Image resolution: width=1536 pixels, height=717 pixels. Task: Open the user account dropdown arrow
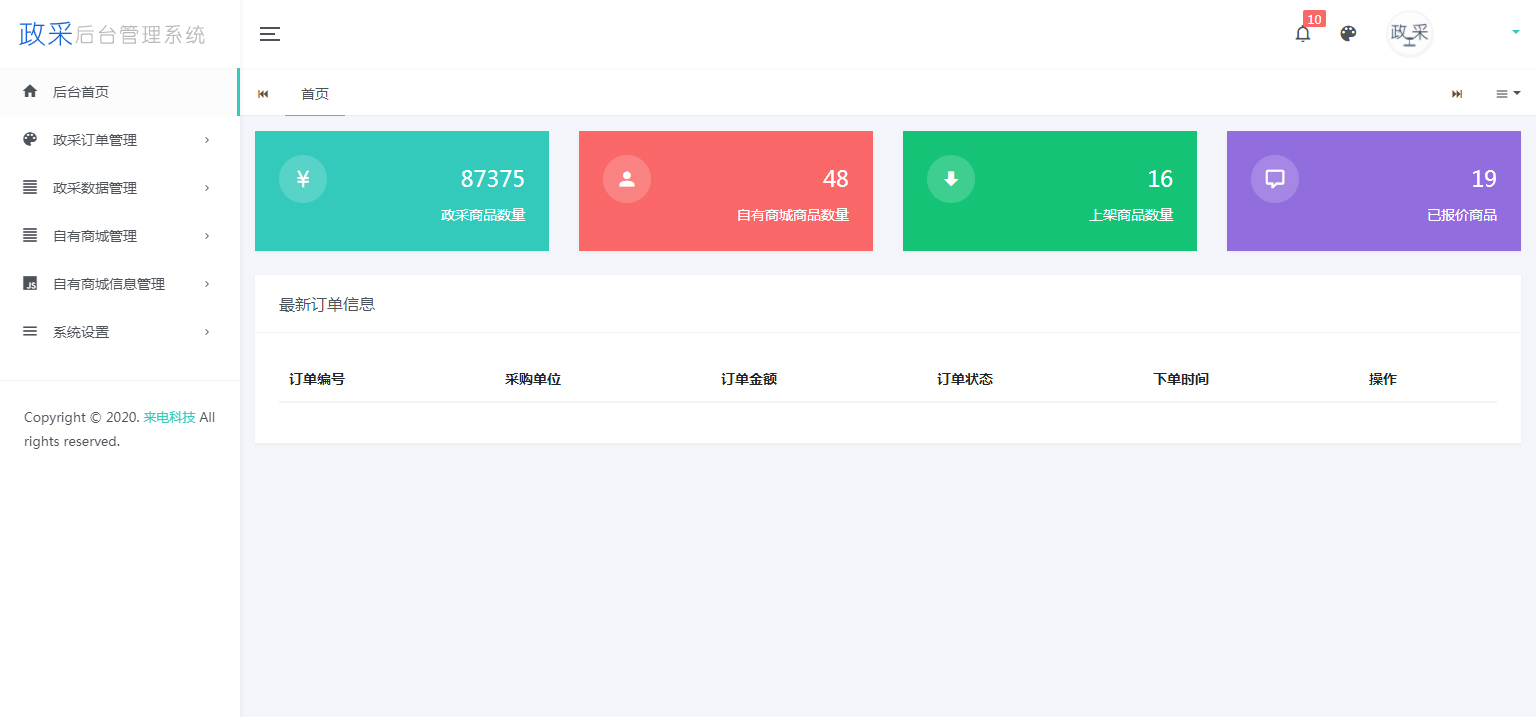pyautogui.click(x=1515, y=32)
